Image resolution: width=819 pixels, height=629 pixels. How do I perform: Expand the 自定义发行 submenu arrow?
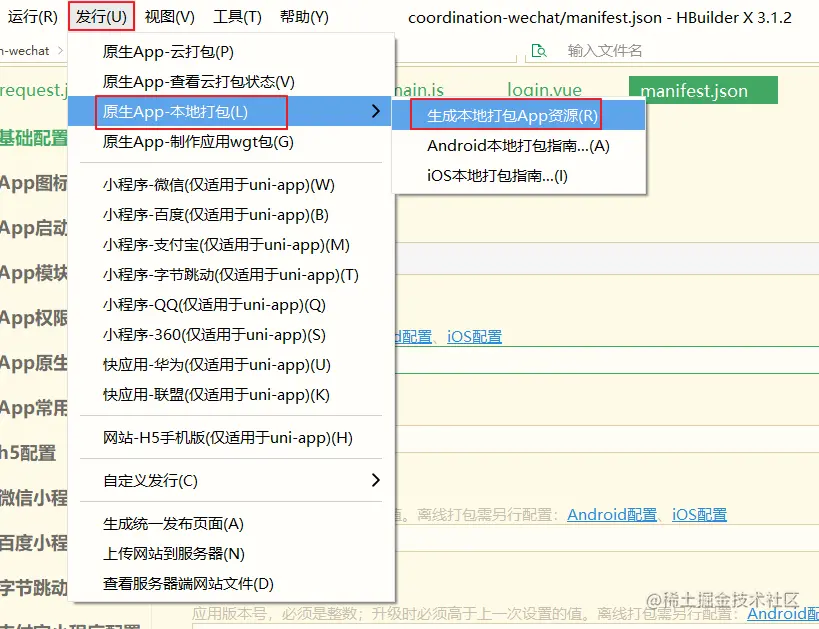[x=375, y=480]
